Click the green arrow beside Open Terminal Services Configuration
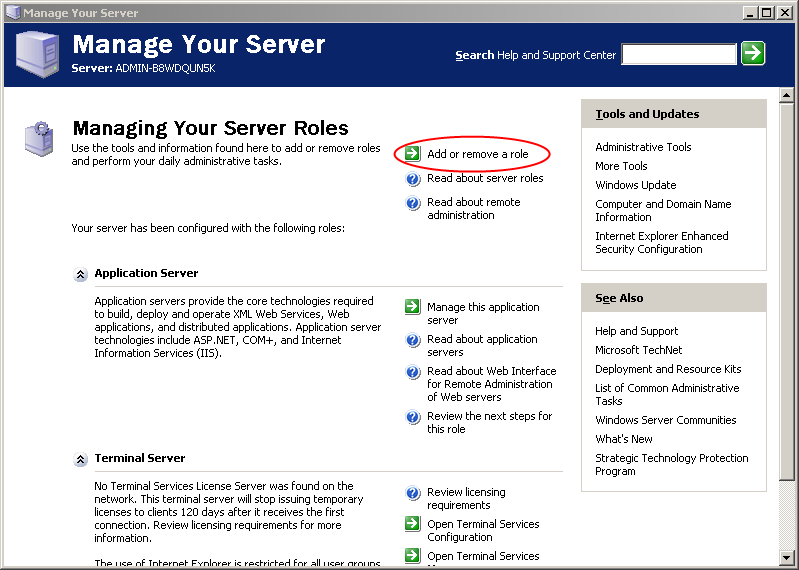The height and width of the screenshot is (570, 799). click(x=412, y=524)
